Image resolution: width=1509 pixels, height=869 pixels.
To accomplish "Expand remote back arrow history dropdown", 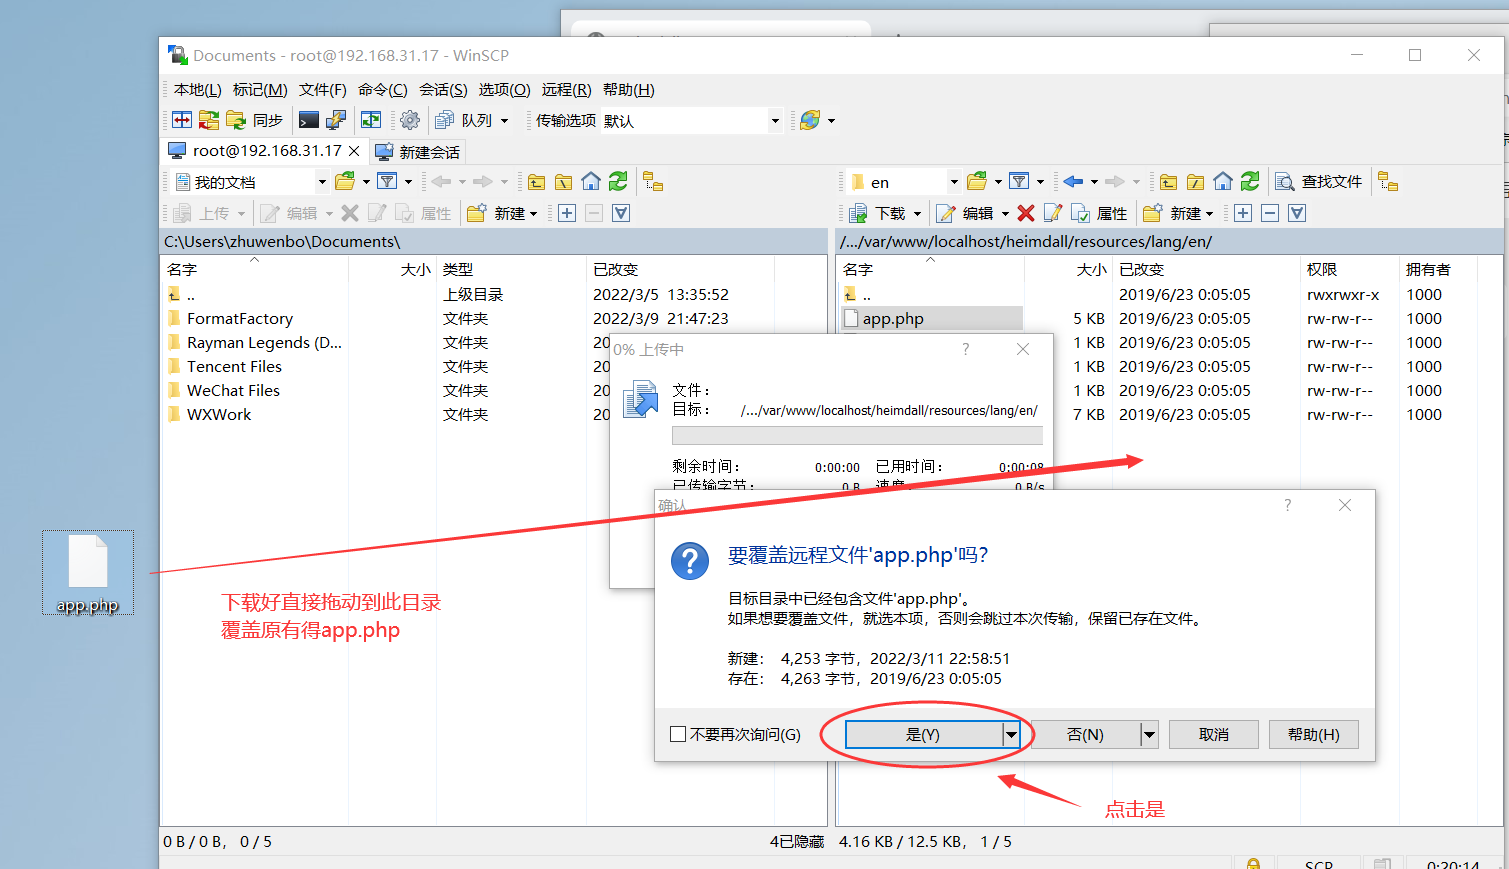I will coord(1094,182).
